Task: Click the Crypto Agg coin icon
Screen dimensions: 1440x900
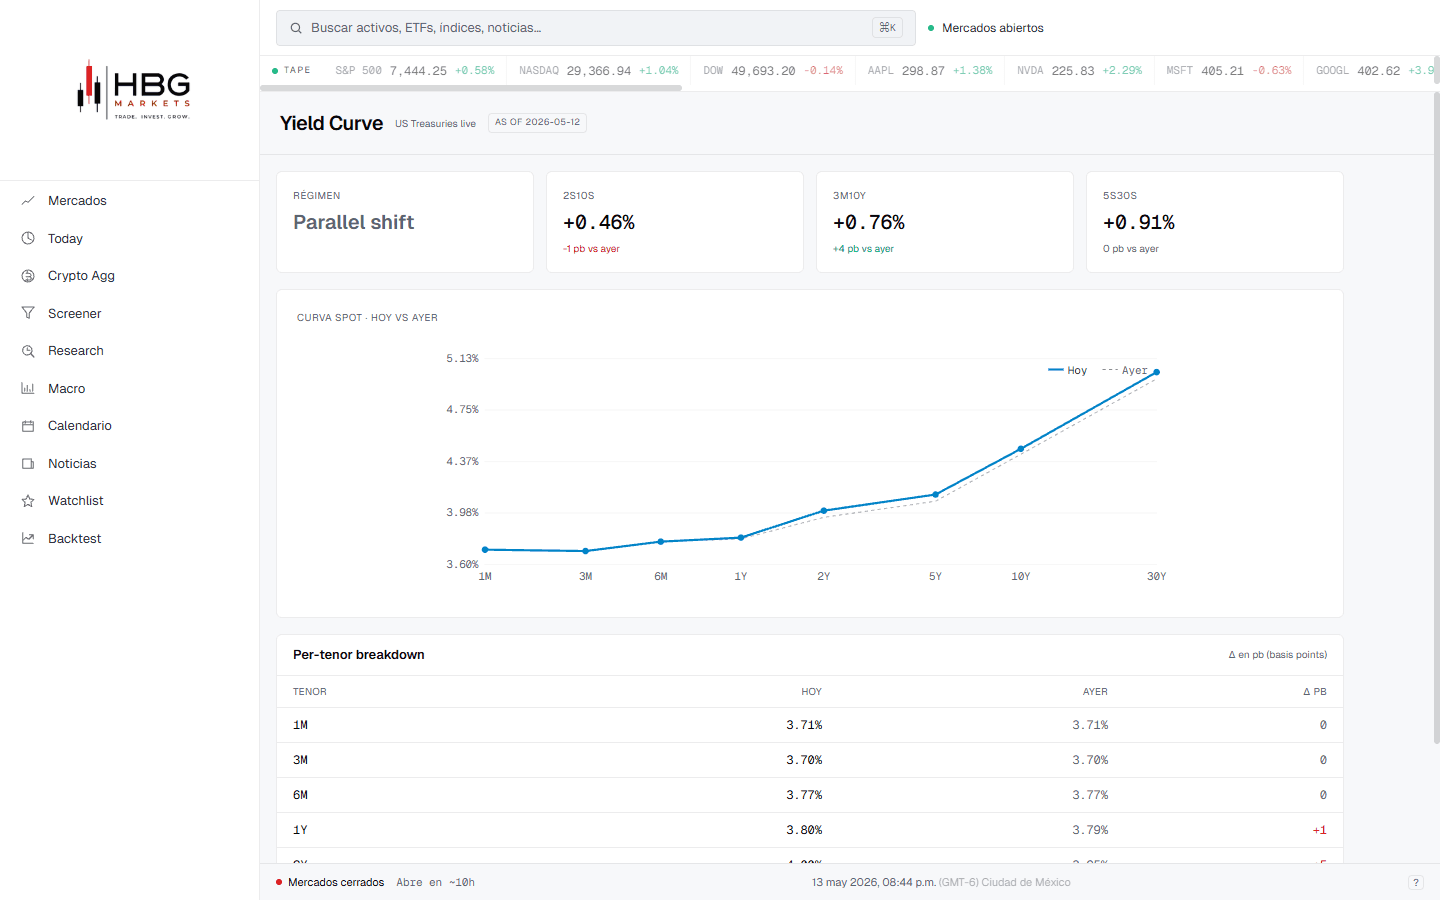Action: [x=28, y=276]
